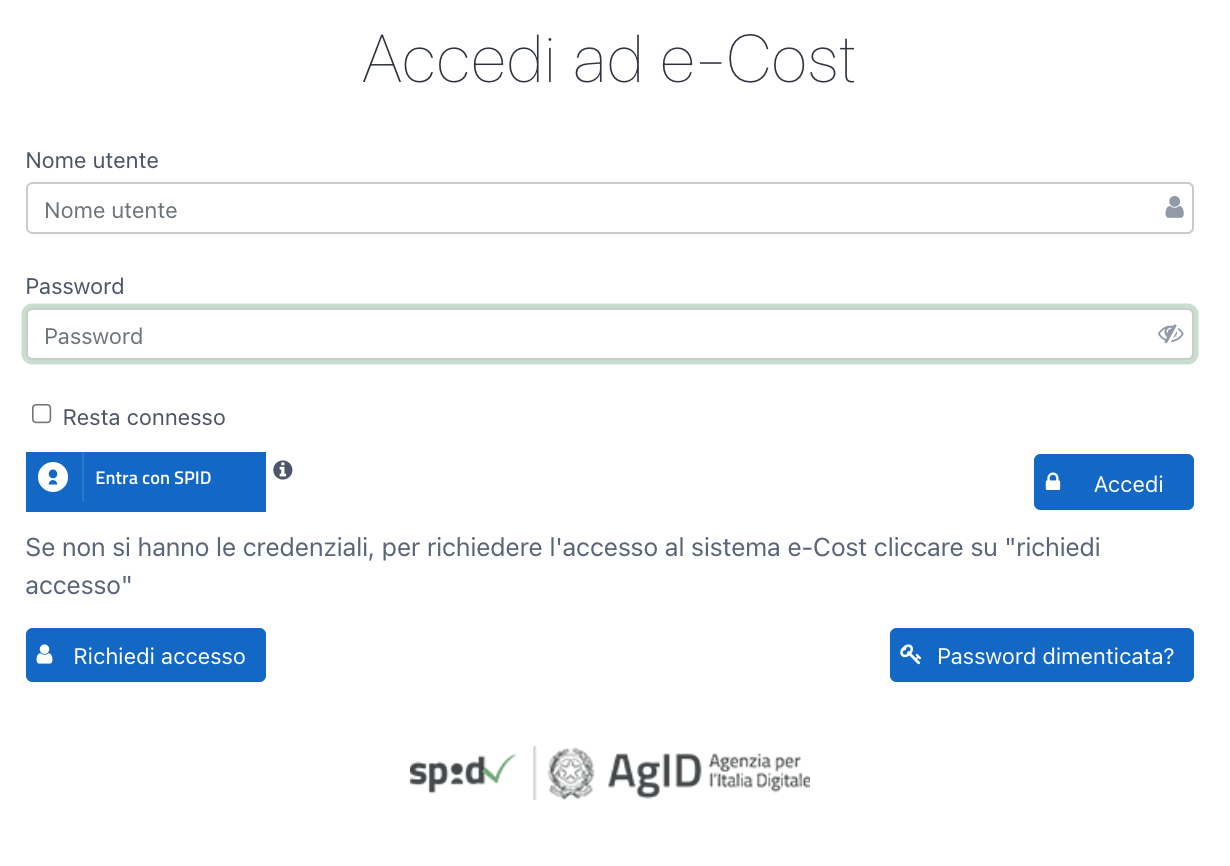
Task: Click the key icon on Password dimenticata
Action: pos(910,655)
